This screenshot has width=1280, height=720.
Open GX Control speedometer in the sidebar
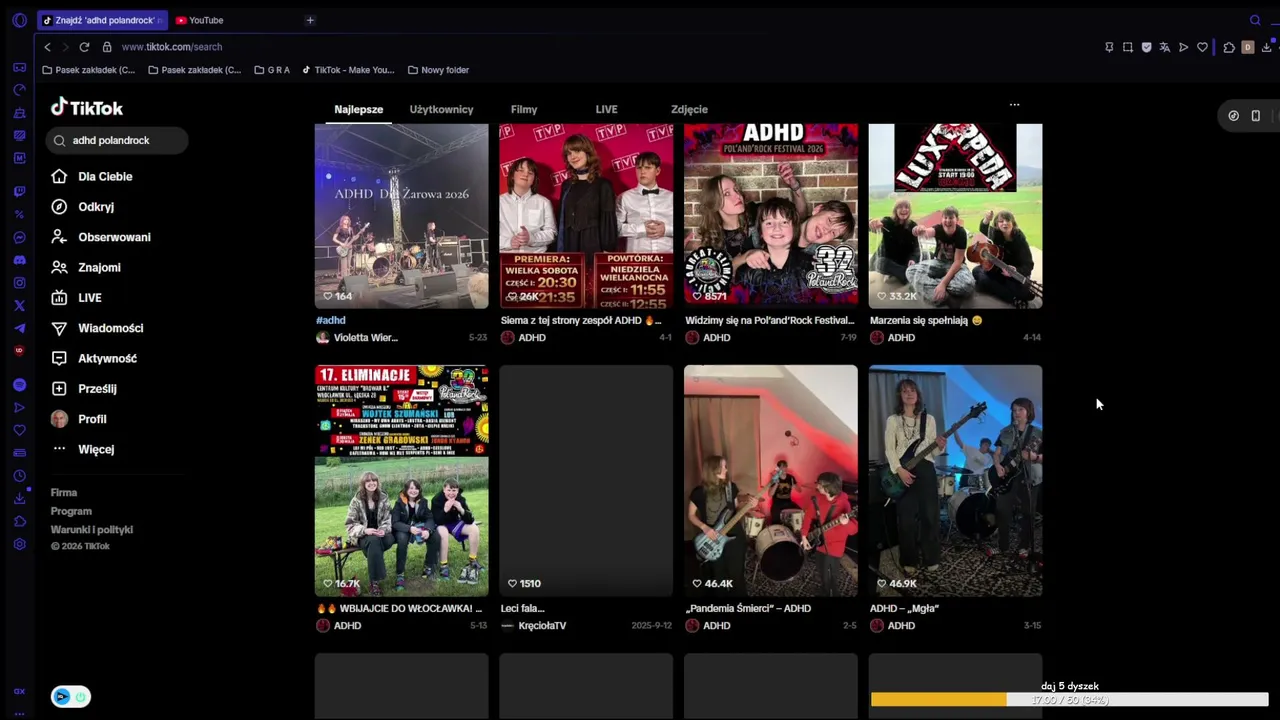click(x=19, y=90)
